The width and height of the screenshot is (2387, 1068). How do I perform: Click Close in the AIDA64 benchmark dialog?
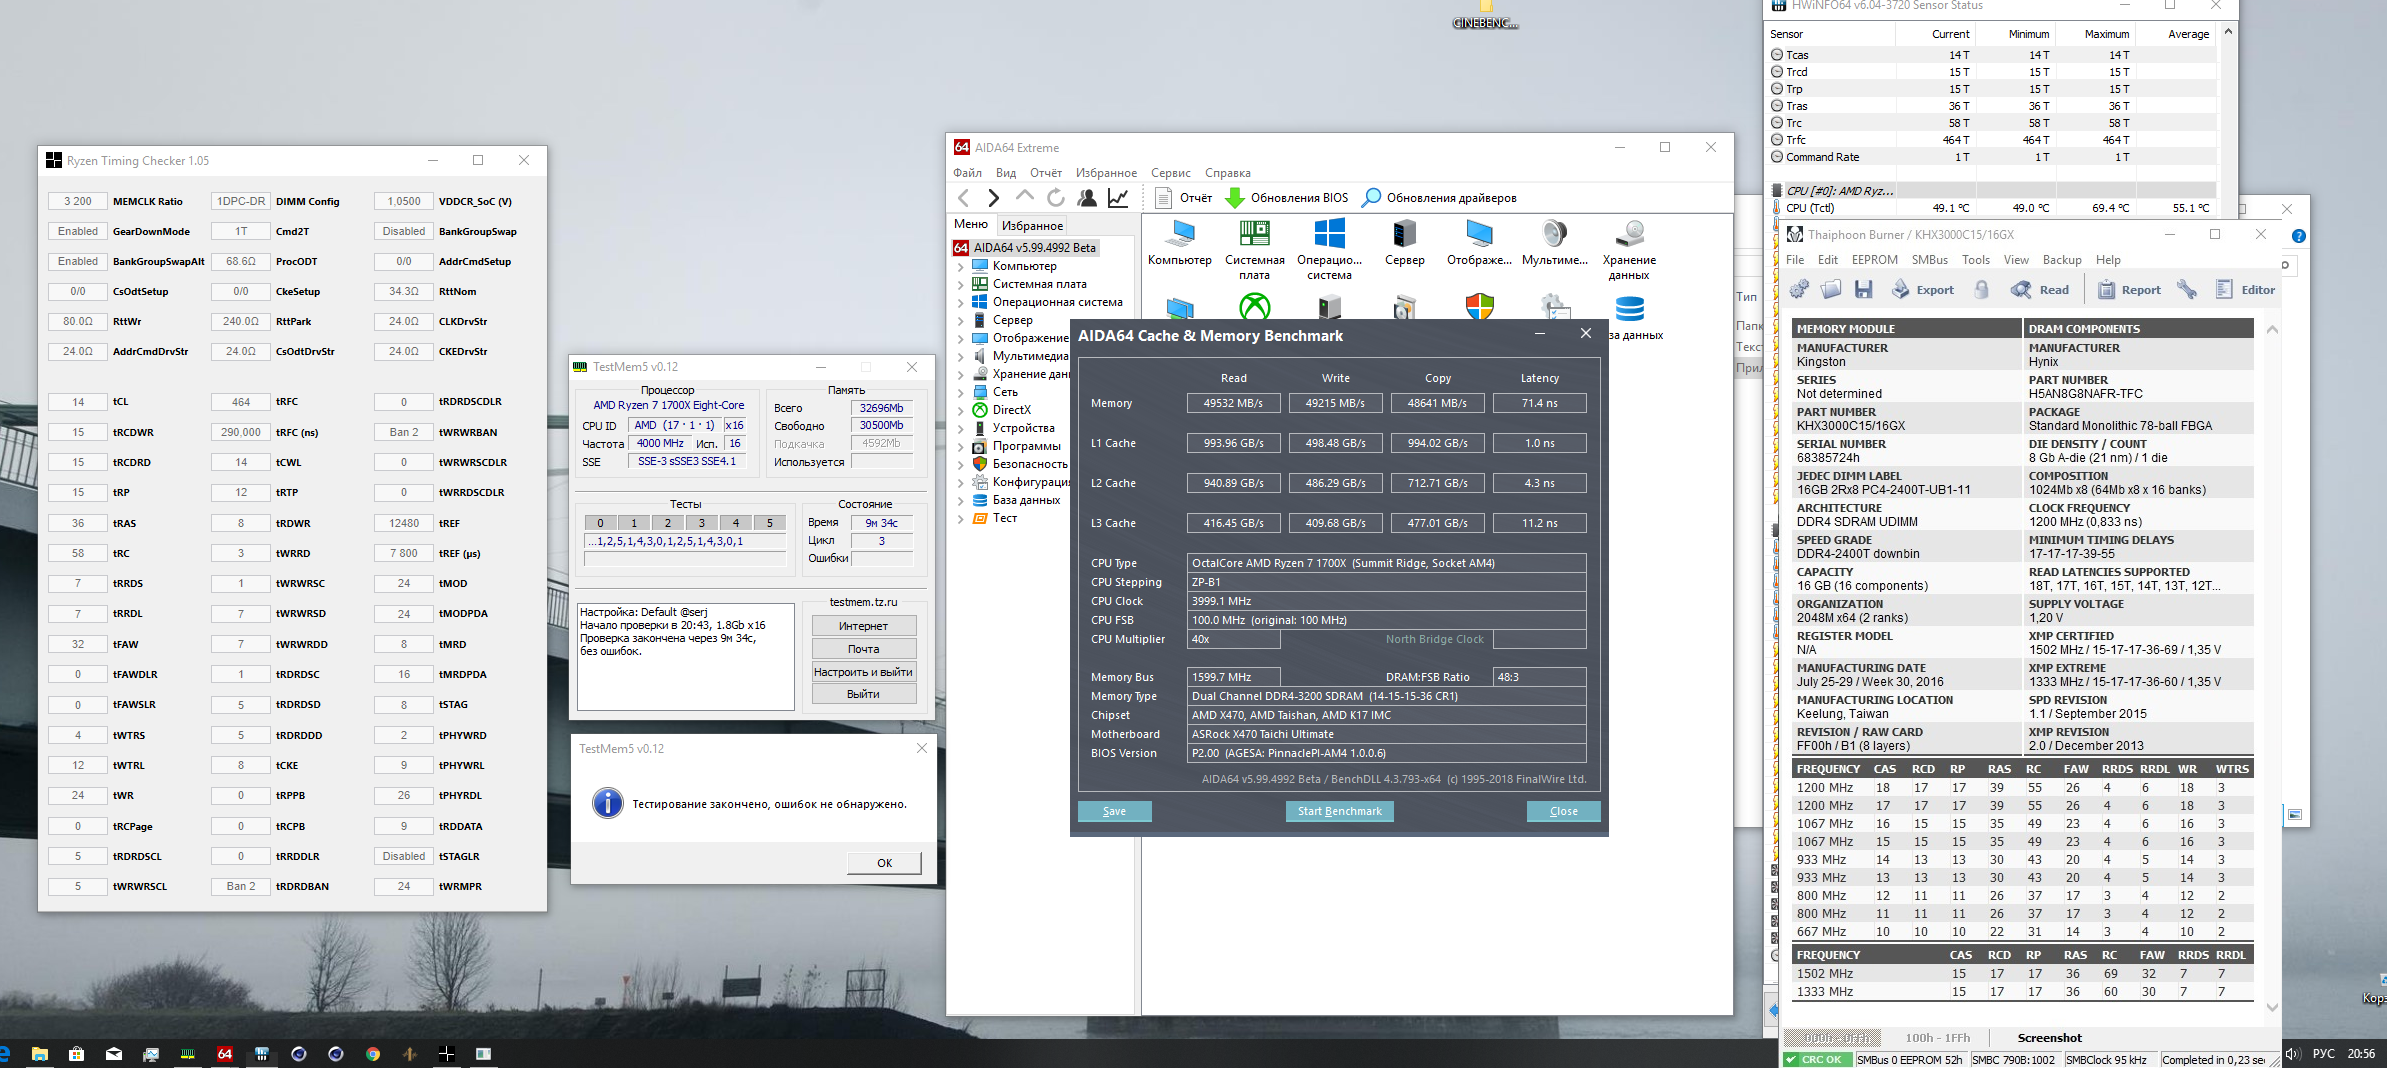pyautogui.click(x=1563, y=812)
